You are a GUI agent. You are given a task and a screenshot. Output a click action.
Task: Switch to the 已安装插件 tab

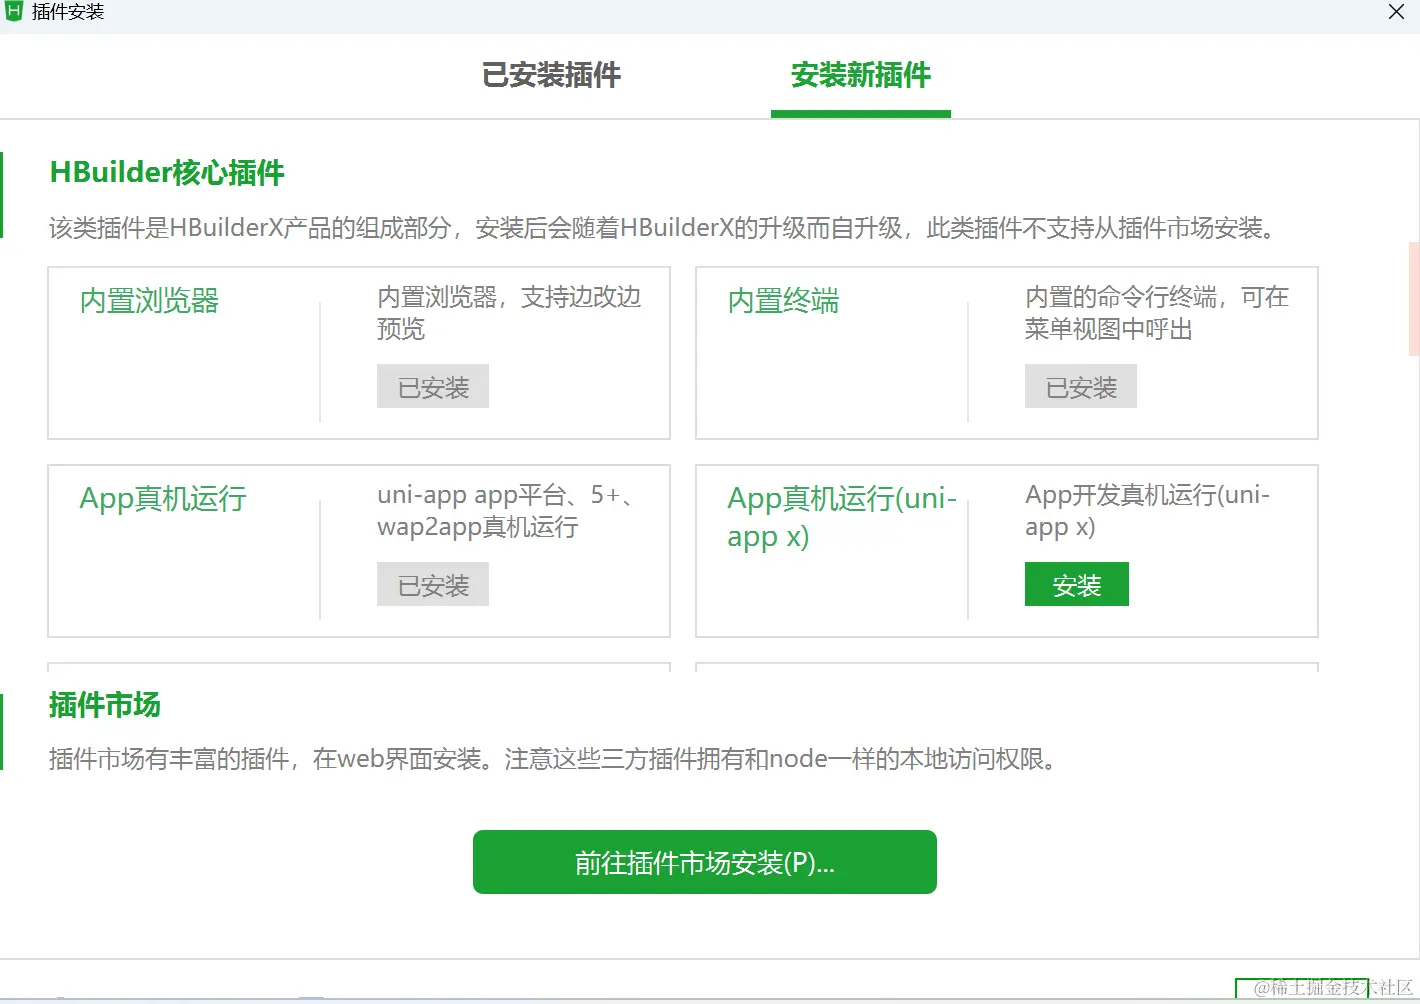(x=551, y=75)
